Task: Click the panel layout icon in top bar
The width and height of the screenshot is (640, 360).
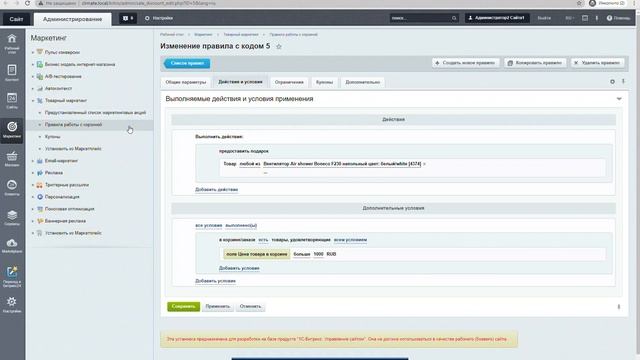Action: point(585,18)
